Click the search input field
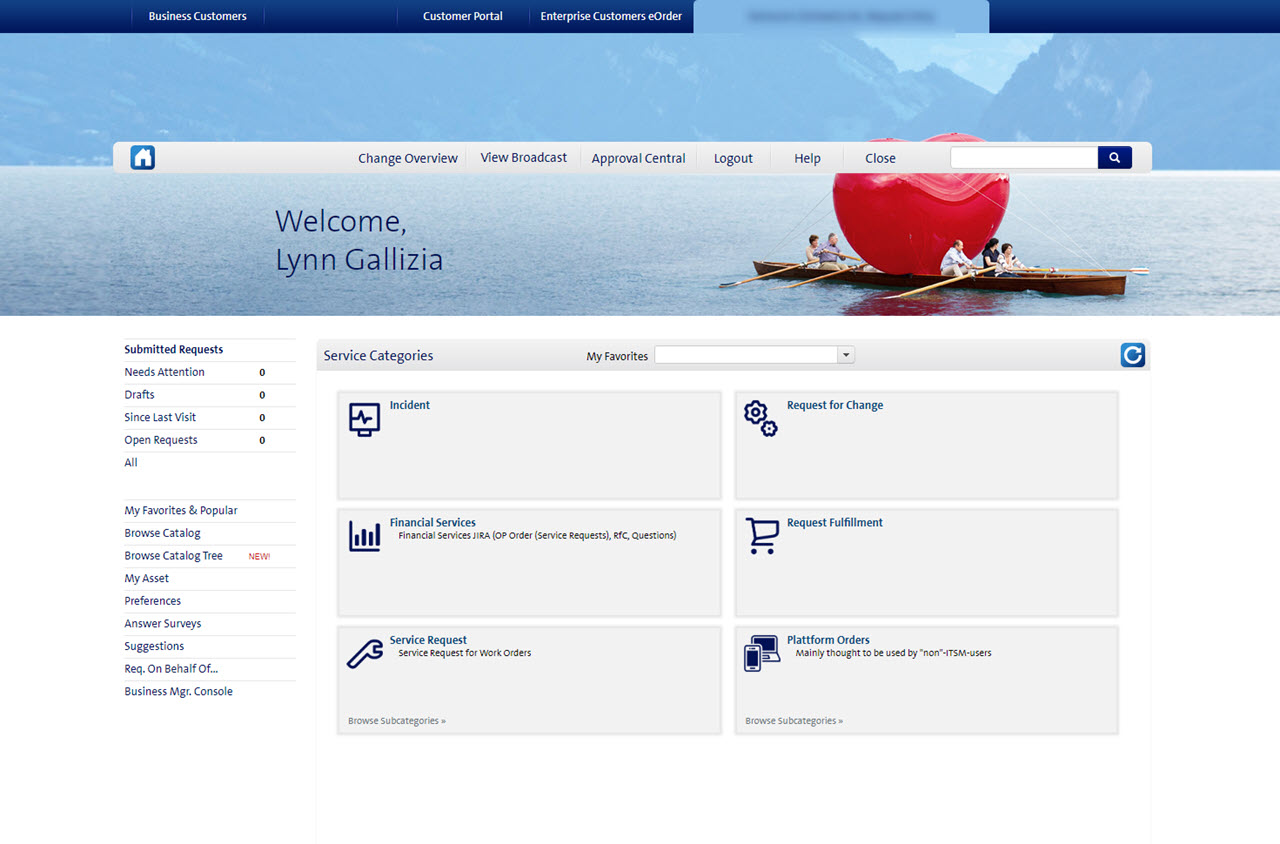1280x844 pixels. click(1023, 157)
